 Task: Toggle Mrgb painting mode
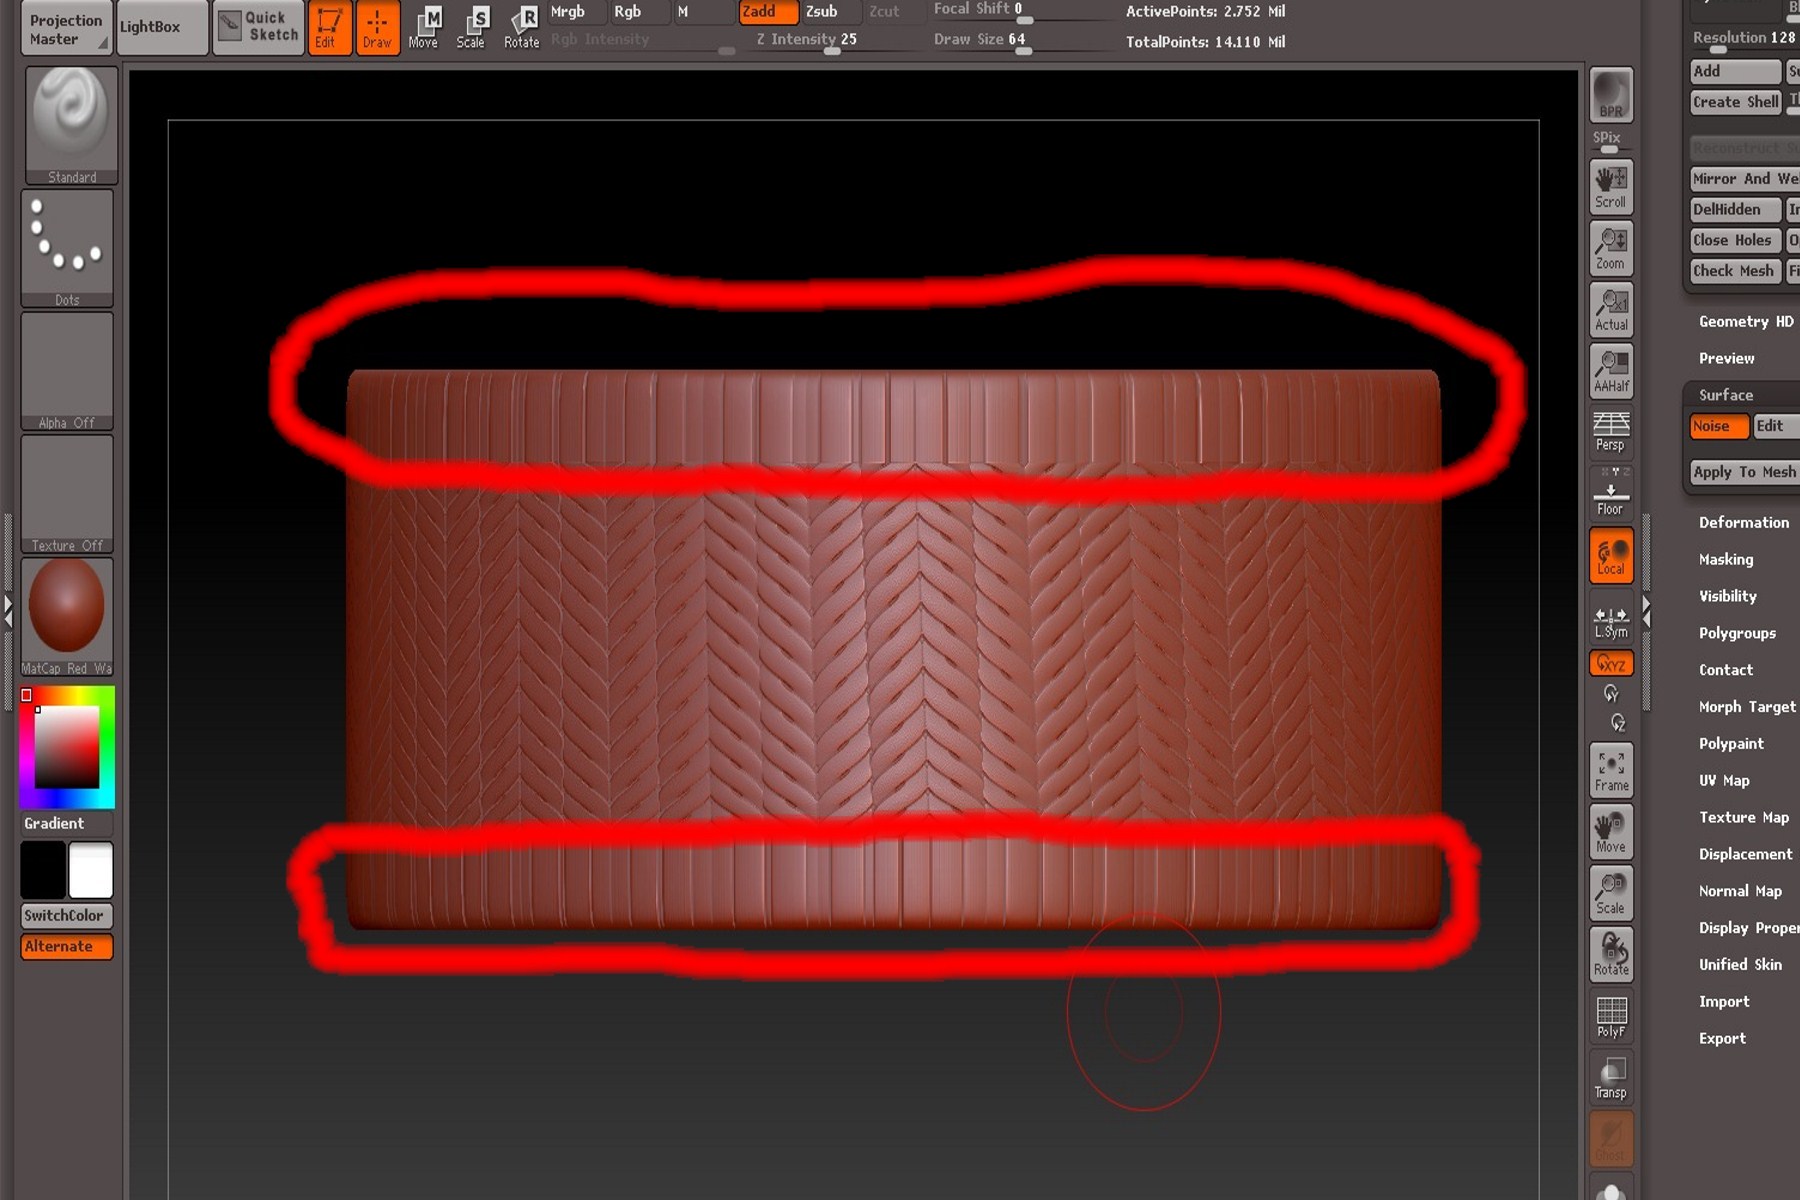[x=575, y=12]
